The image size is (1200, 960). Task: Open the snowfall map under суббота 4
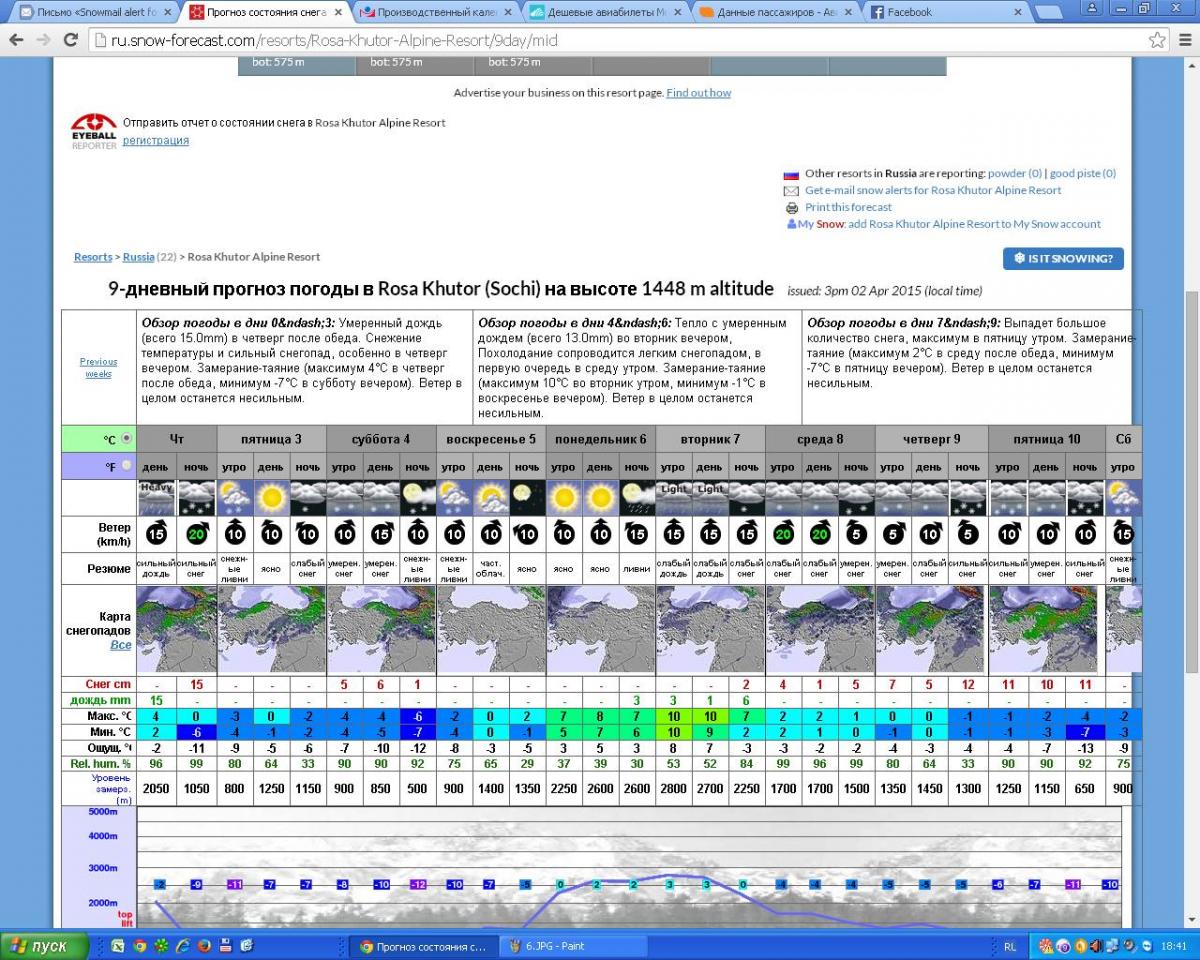tap(381, 629)
